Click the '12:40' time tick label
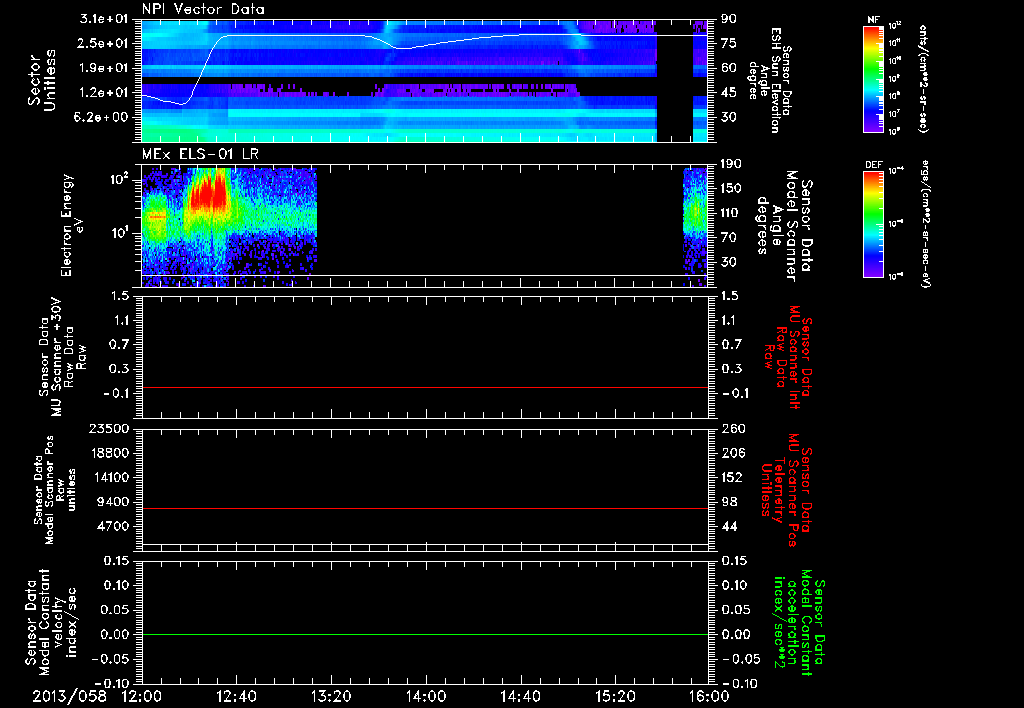 [236, 696]
